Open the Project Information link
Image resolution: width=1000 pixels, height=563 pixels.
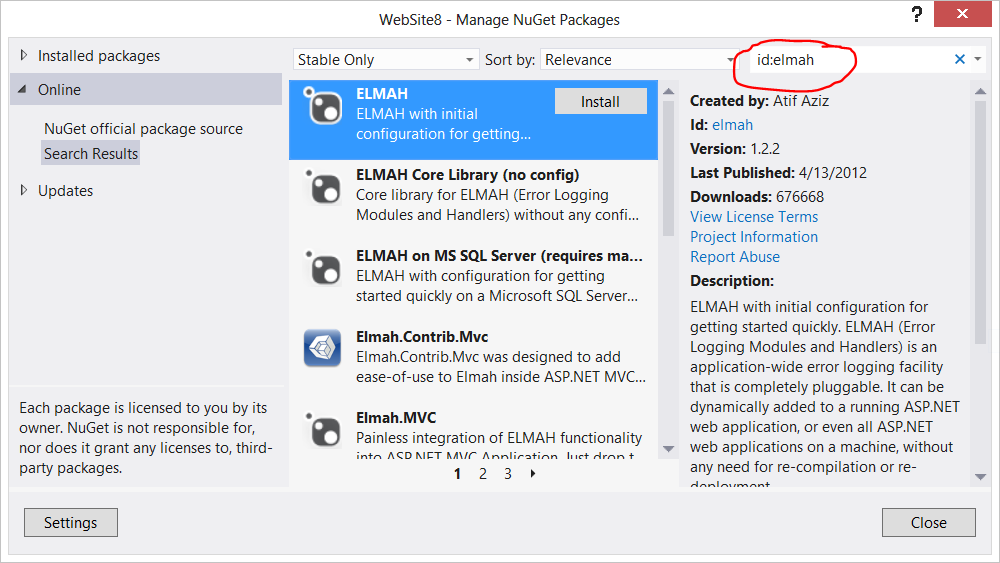click(753, 237)
